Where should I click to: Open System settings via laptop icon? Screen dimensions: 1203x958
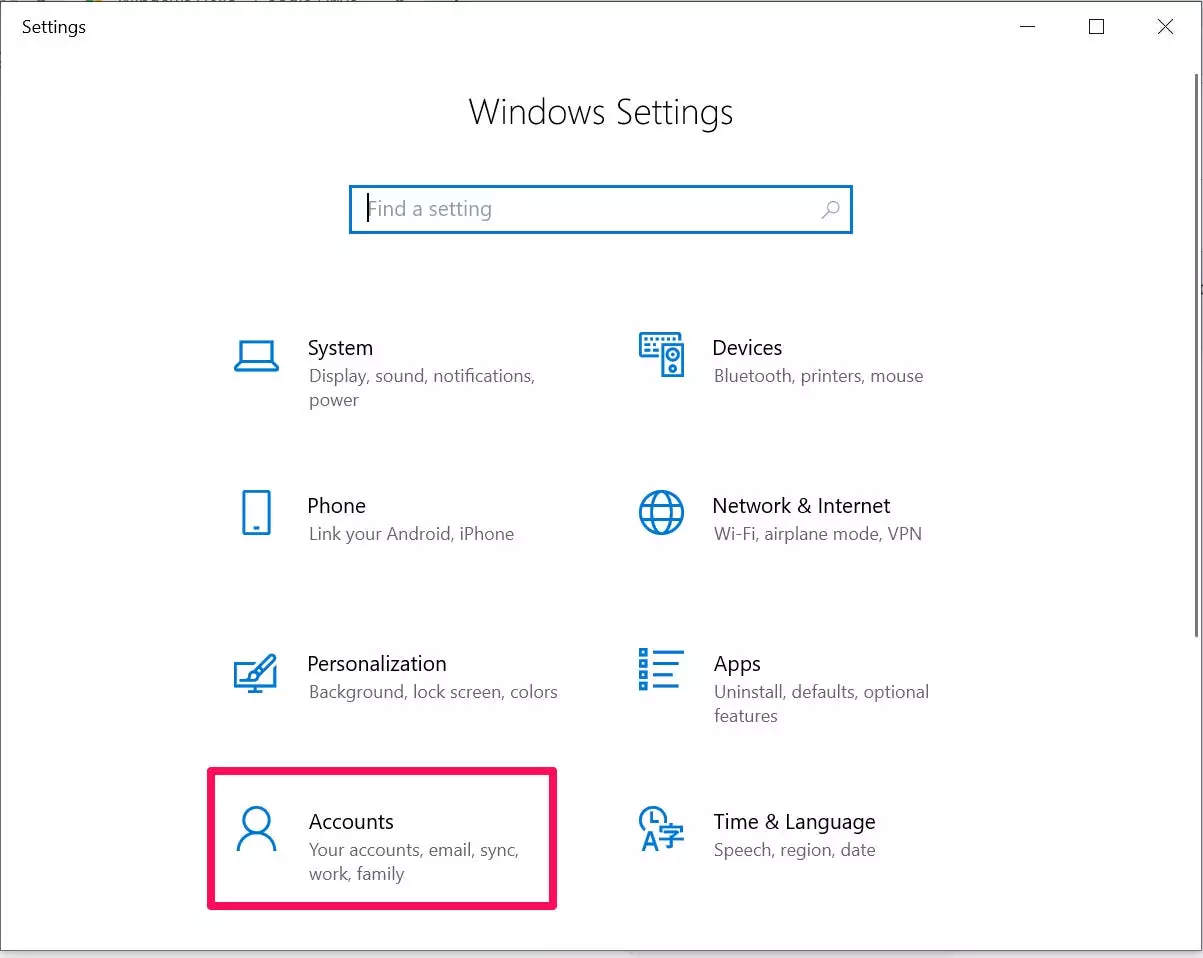pos(256,356)
